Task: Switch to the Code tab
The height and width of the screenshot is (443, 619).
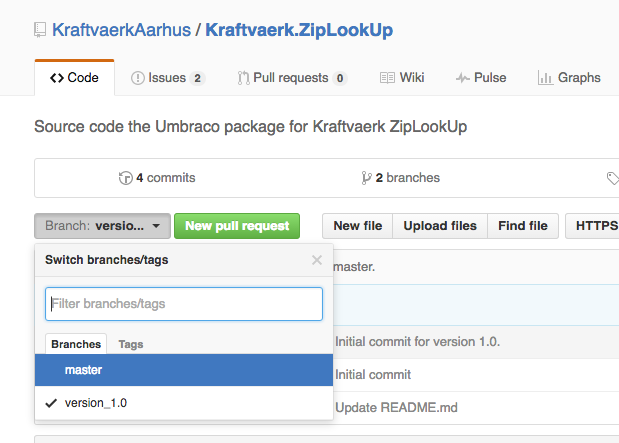Action: click(x=75, y=77)
